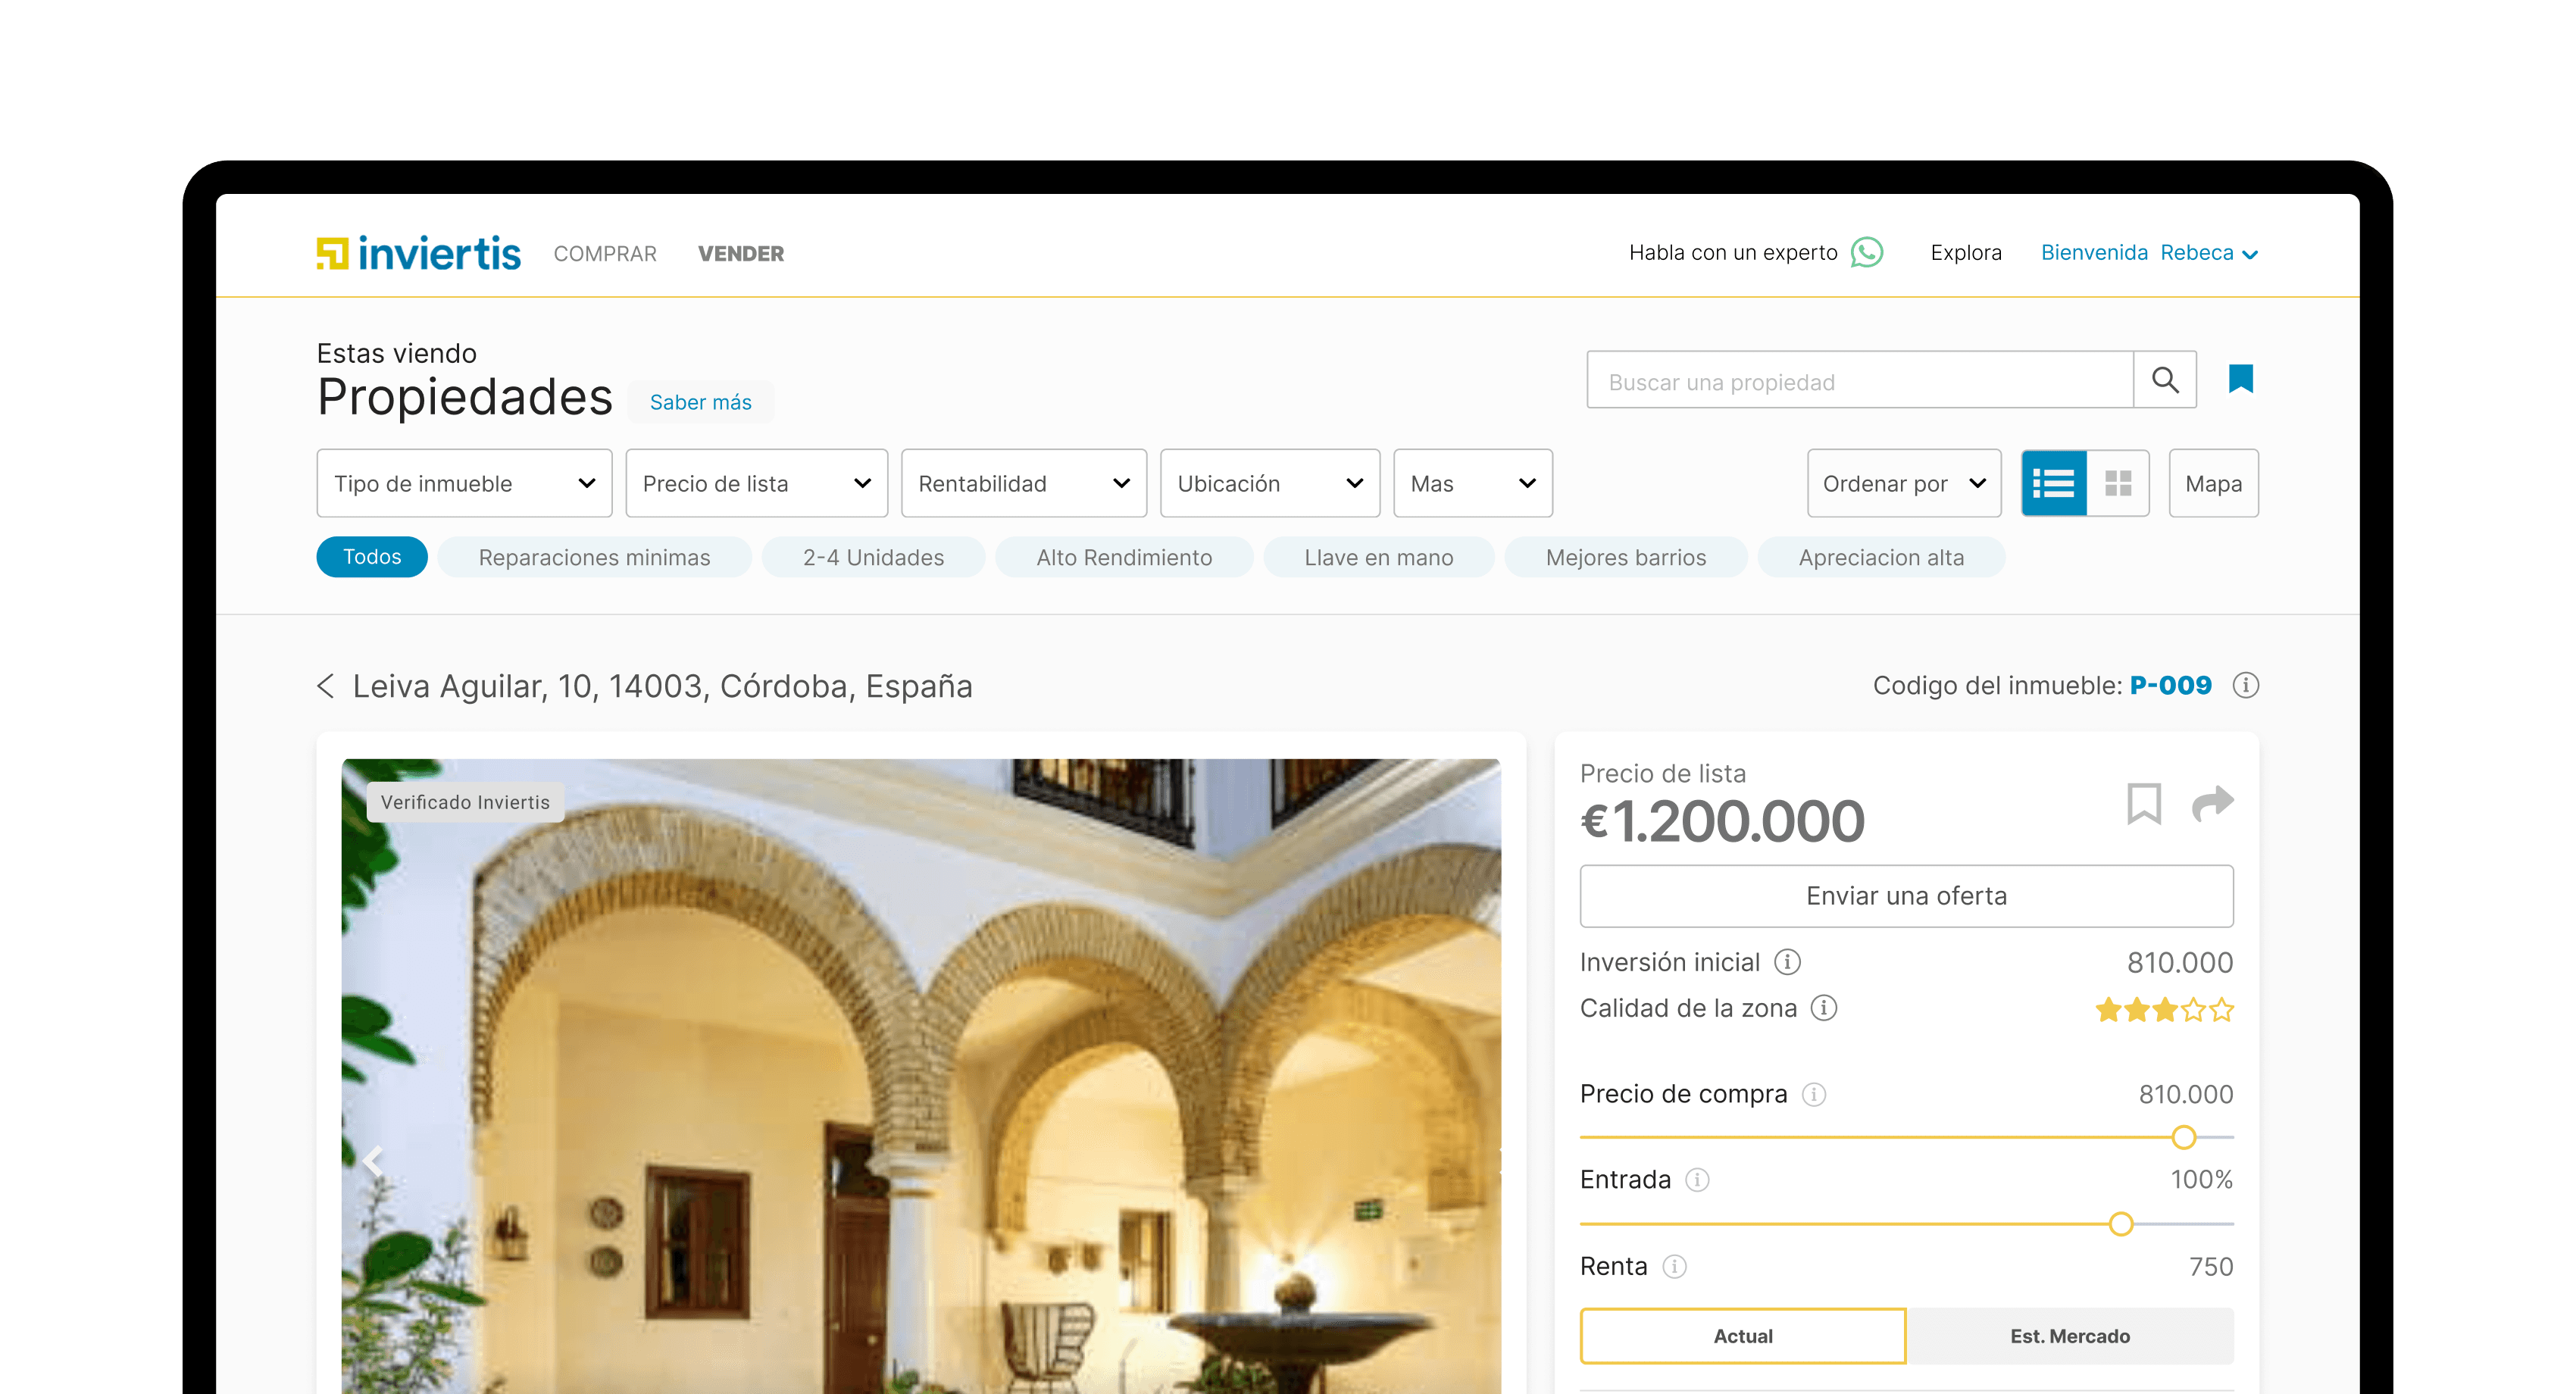
Task: Go back using the arrow before the address
Action: [325, 686]
